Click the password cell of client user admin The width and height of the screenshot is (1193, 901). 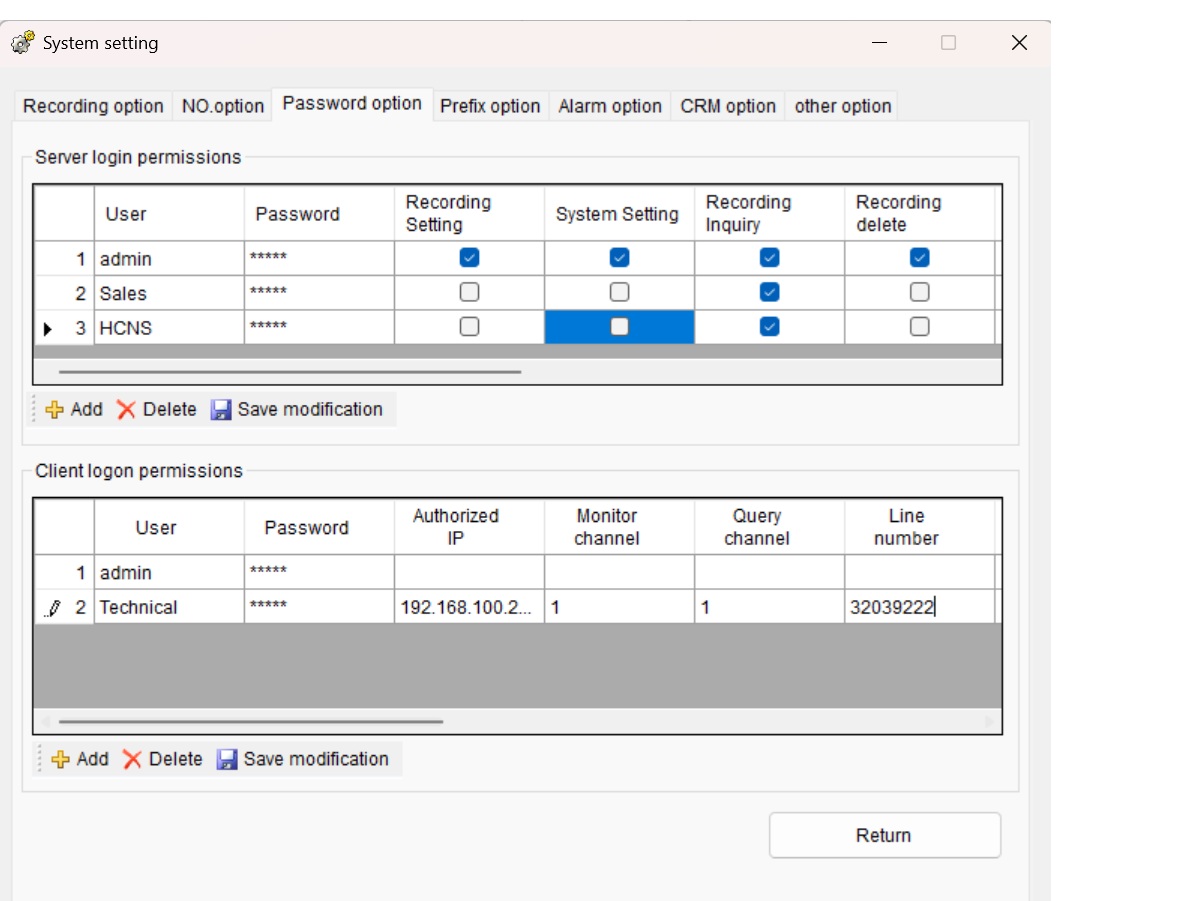coord(319,572)
